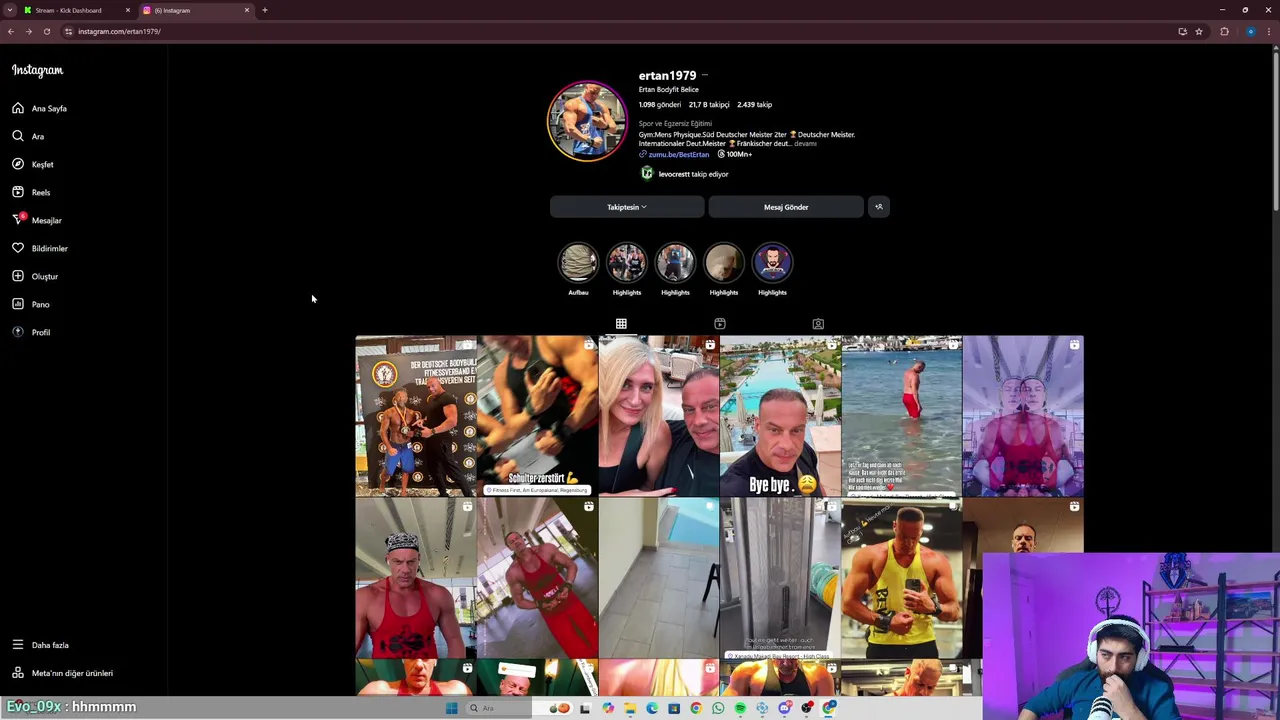The height and width of the screenshot is (720, 1280).
Task: Click the install app icon in address bar
Action: coord(1182,31)
